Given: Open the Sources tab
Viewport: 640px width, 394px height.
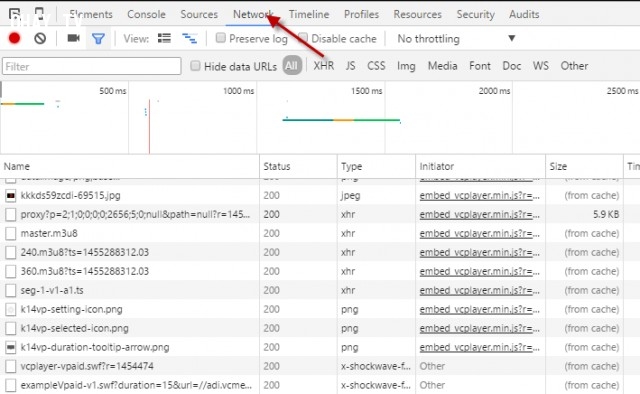Looking at the screenshot, I should (199, 14).
